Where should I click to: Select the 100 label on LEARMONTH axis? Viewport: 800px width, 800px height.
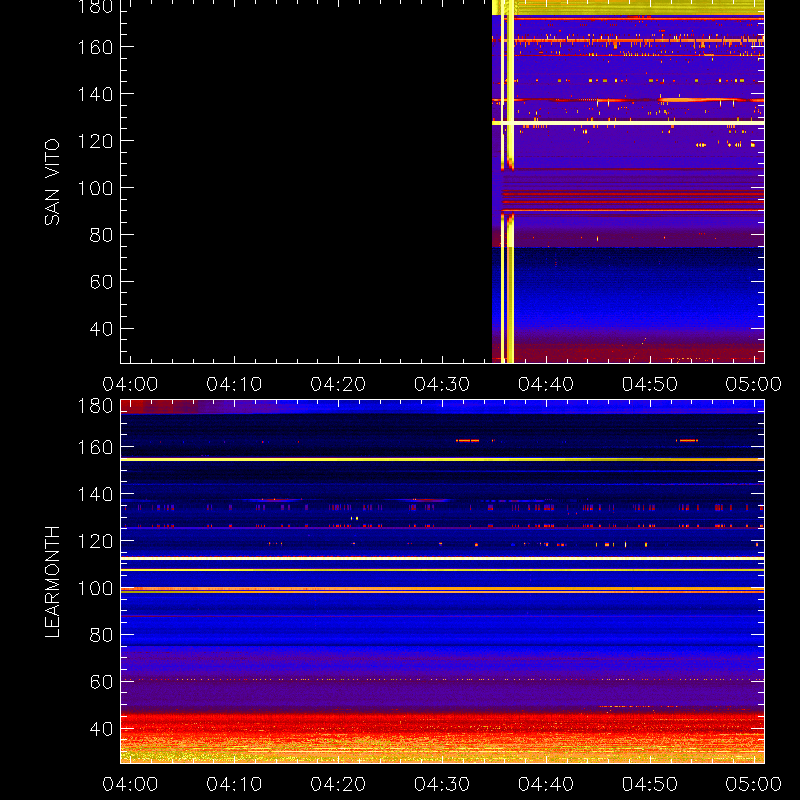pos(95,588)
